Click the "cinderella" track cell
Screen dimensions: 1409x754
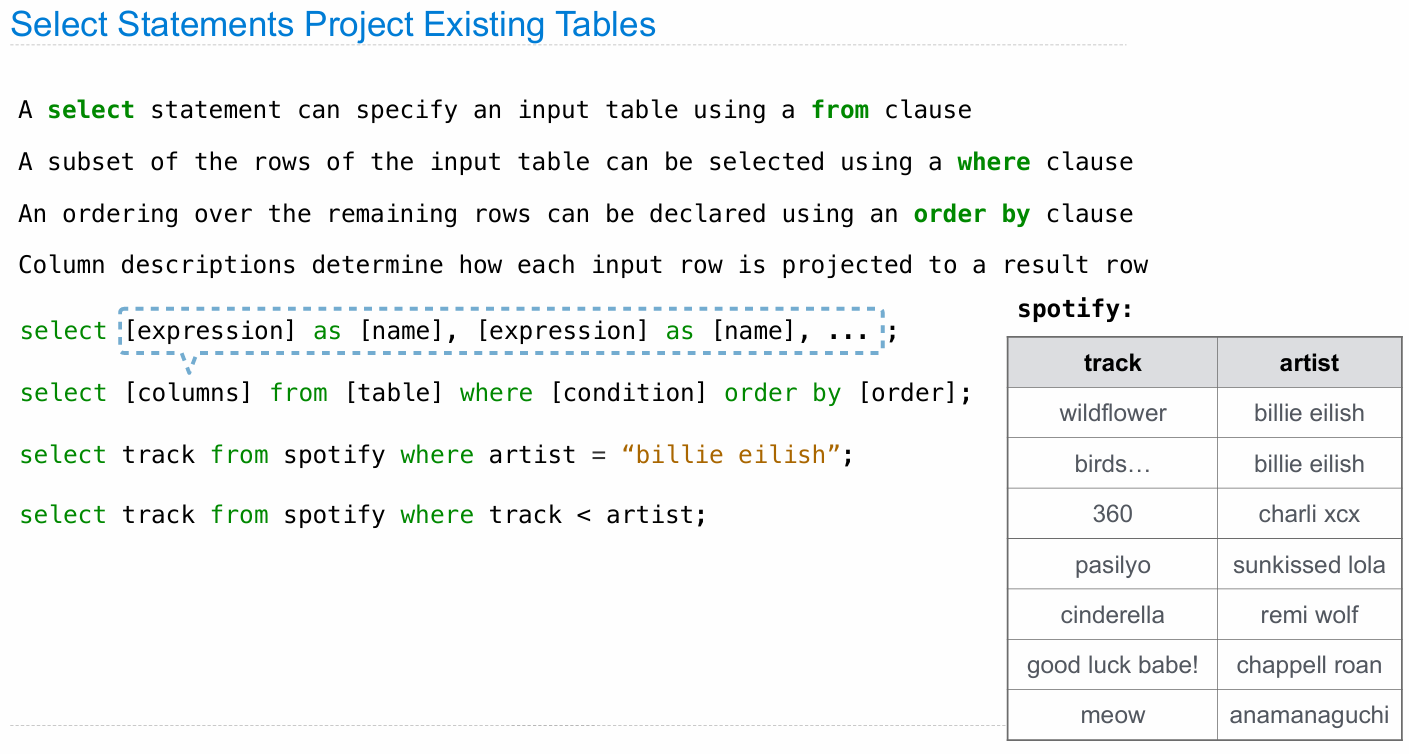point(1112,615)
